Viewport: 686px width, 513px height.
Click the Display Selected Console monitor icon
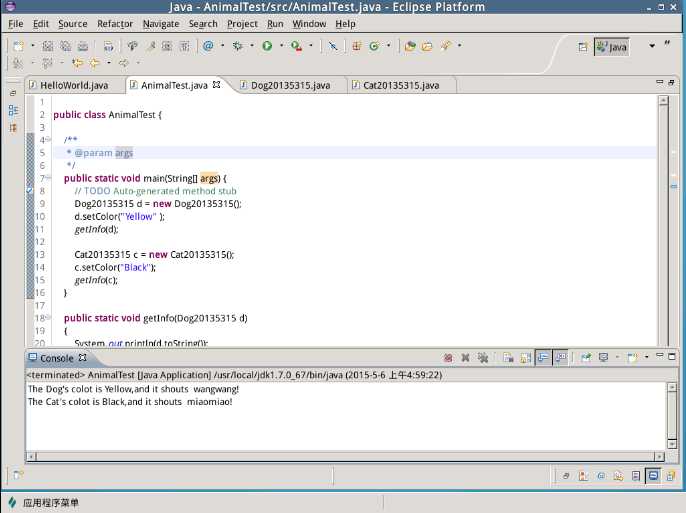tap(603, 358)
